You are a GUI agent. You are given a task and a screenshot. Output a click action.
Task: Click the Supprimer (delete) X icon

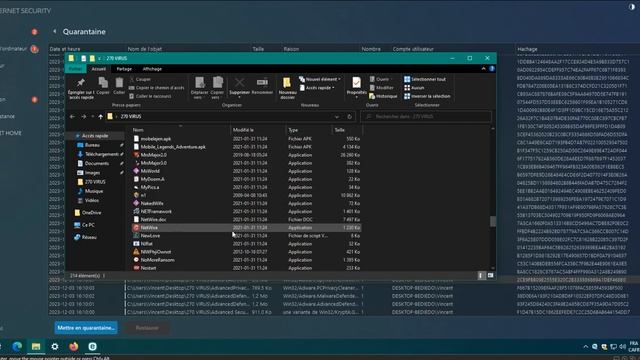tap(239, 83)
